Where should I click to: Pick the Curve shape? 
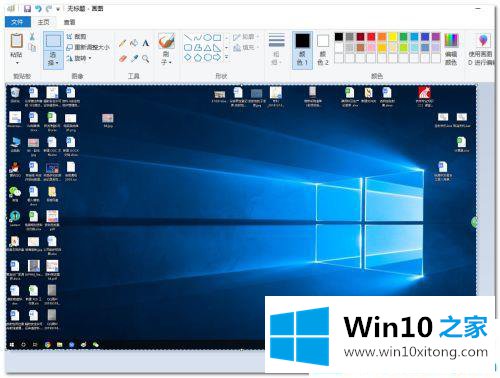198,37
